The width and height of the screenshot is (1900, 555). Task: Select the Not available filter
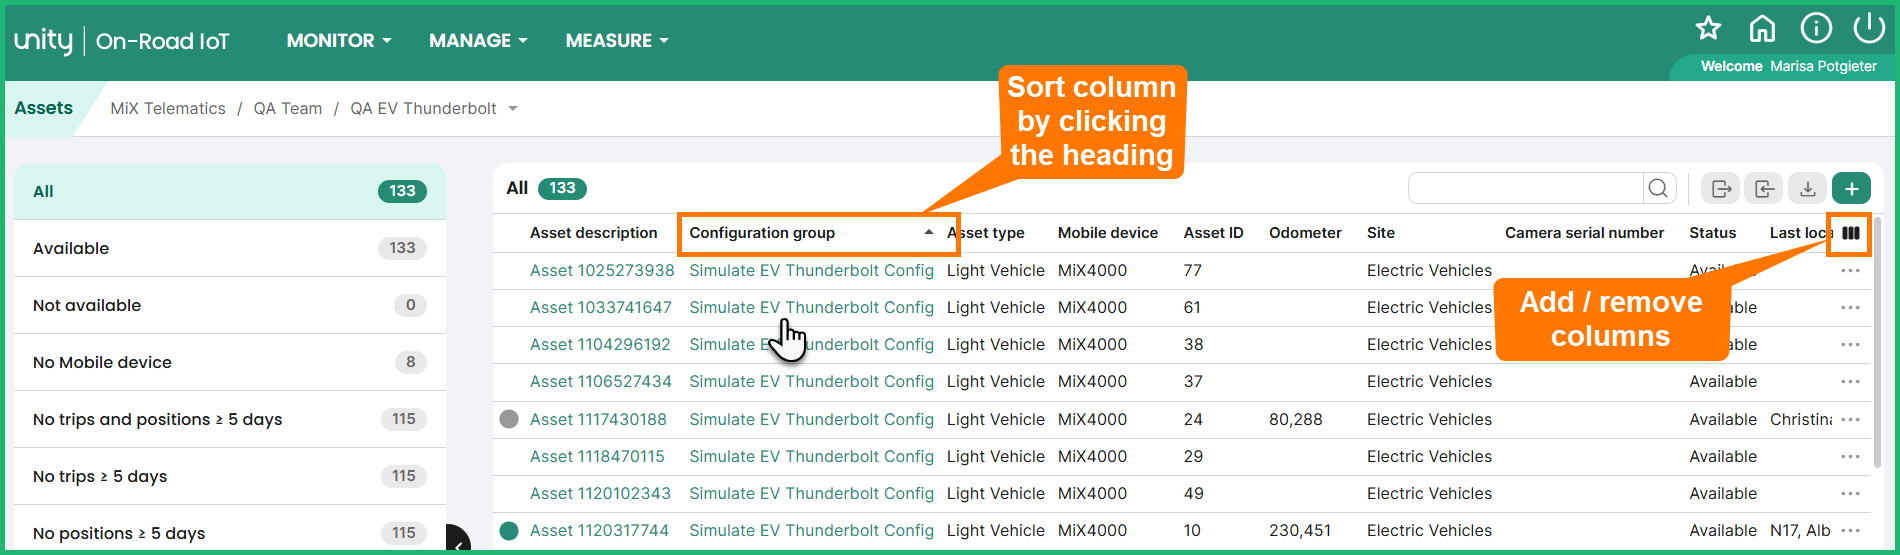click(x=230, y=306)
